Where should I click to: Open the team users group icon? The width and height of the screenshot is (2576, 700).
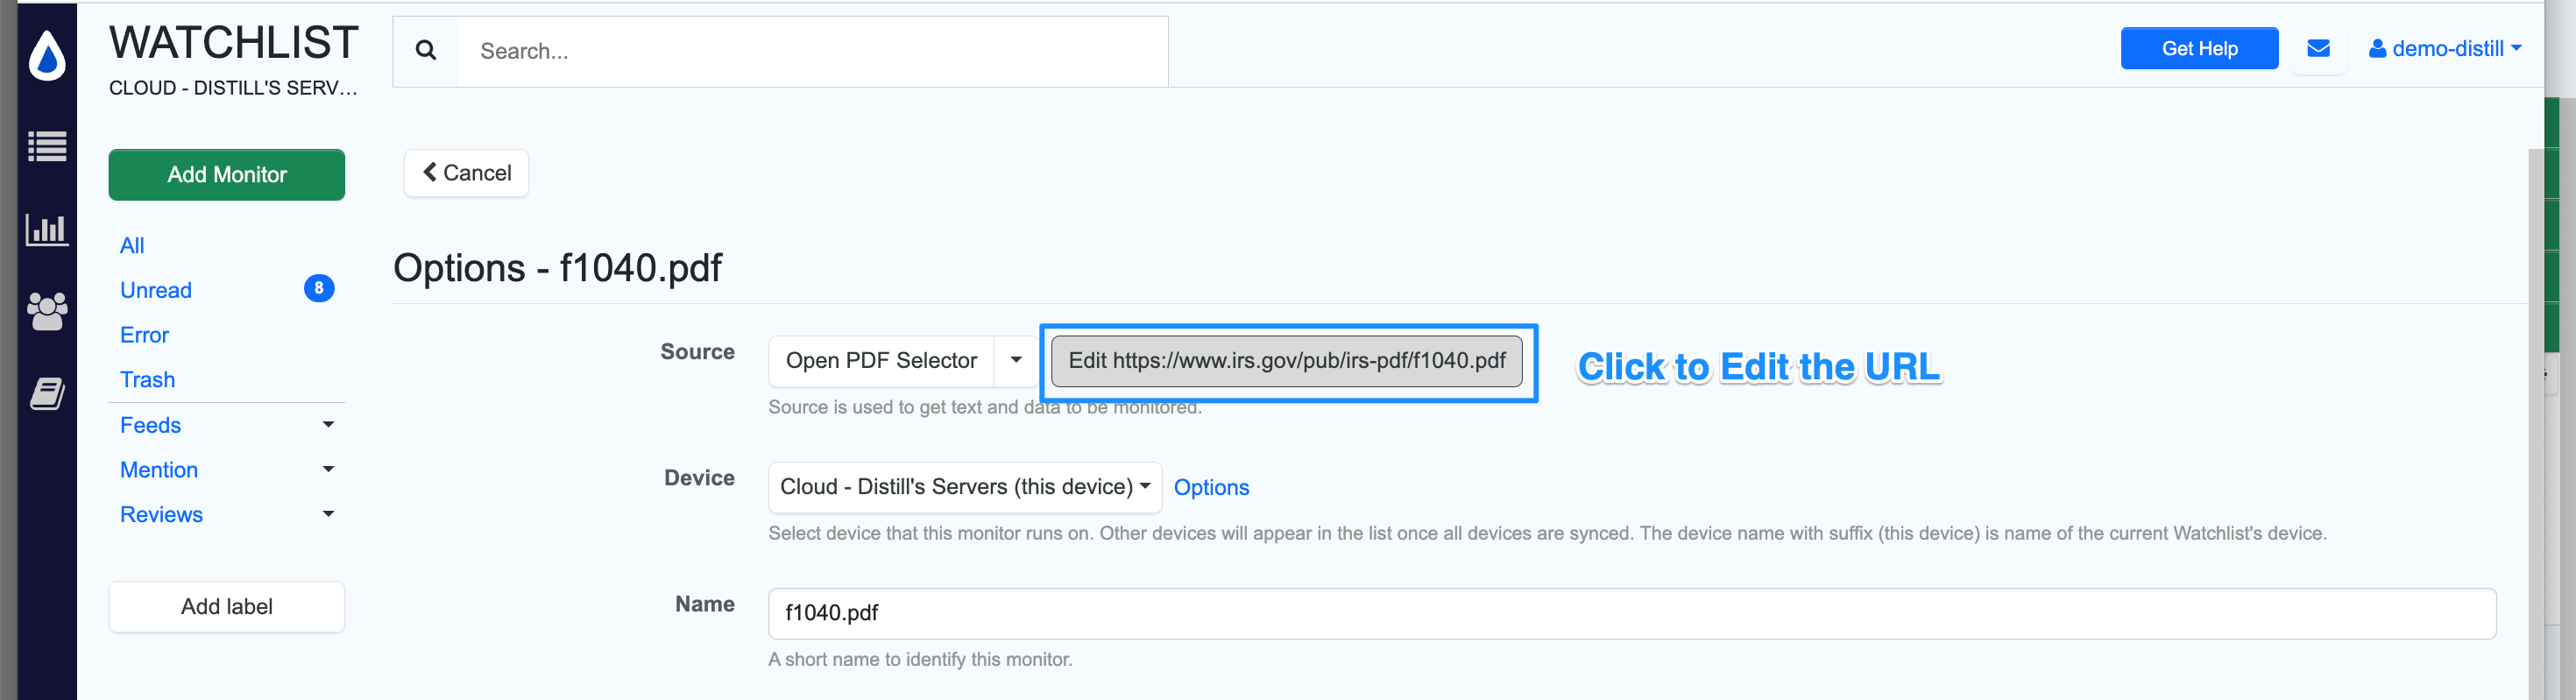tap(47, 311)
